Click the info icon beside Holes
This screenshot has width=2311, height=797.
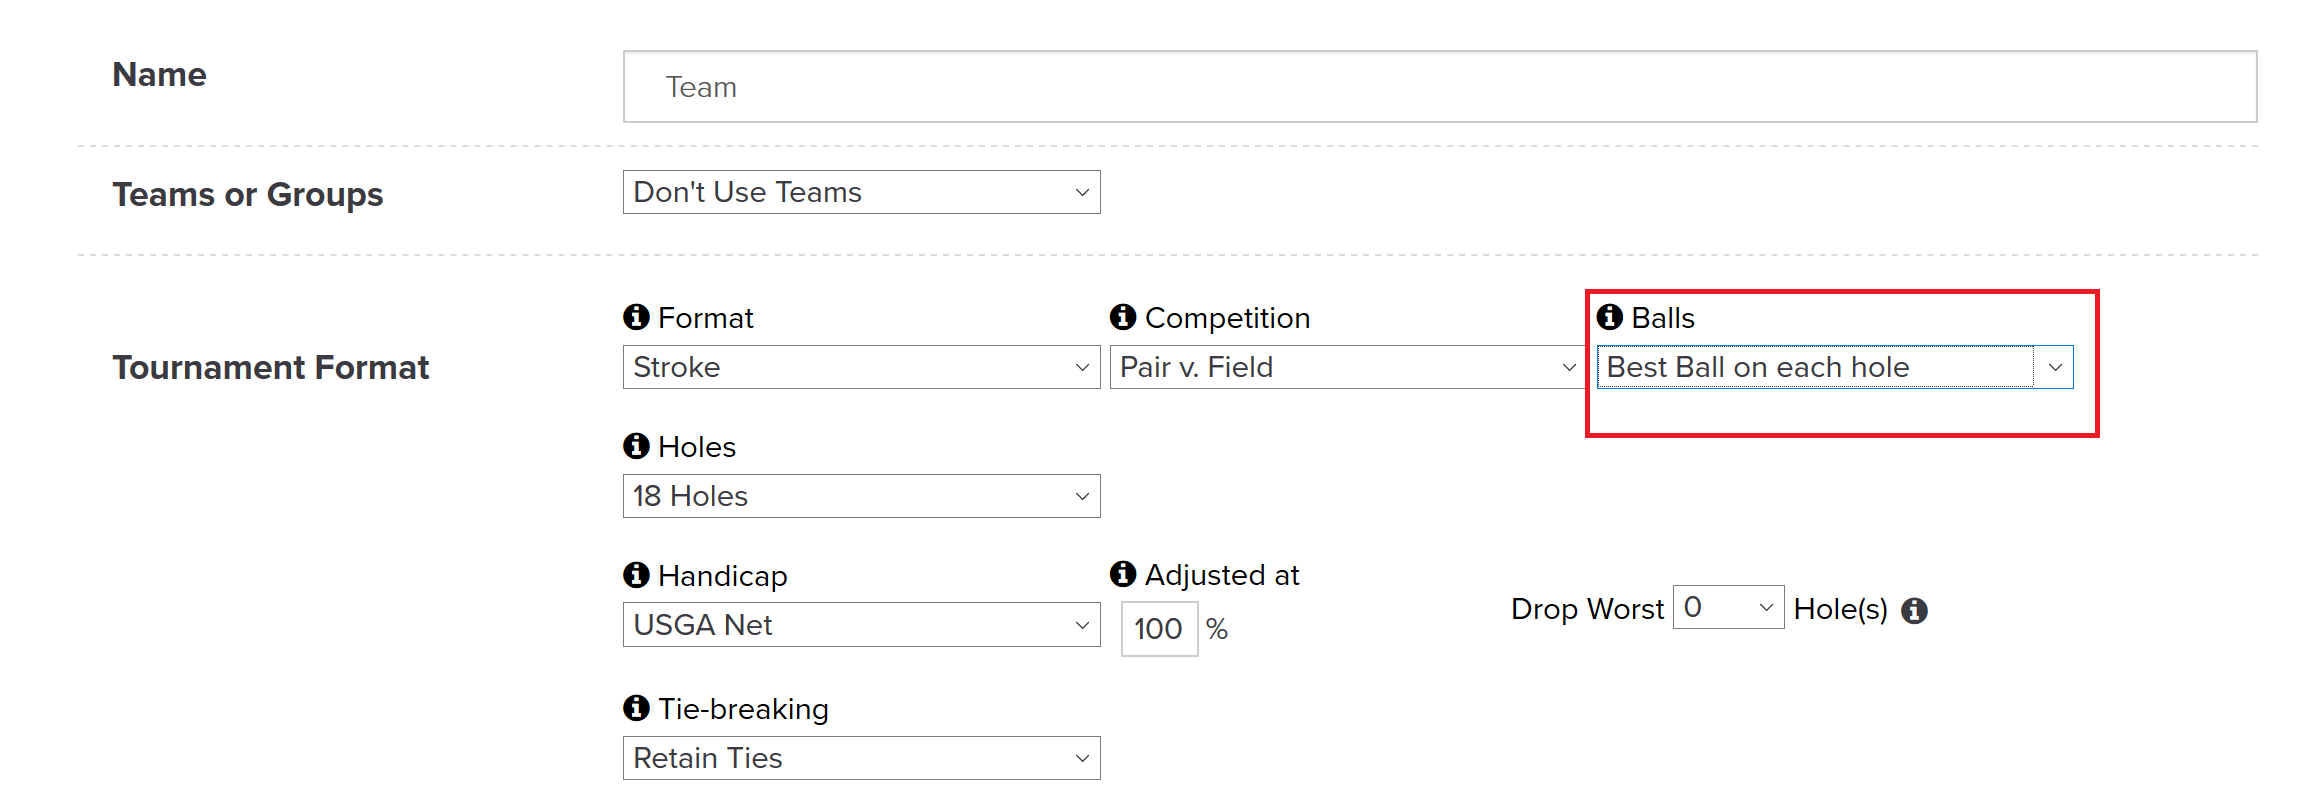pyautogui.click(x=636, y=446)
